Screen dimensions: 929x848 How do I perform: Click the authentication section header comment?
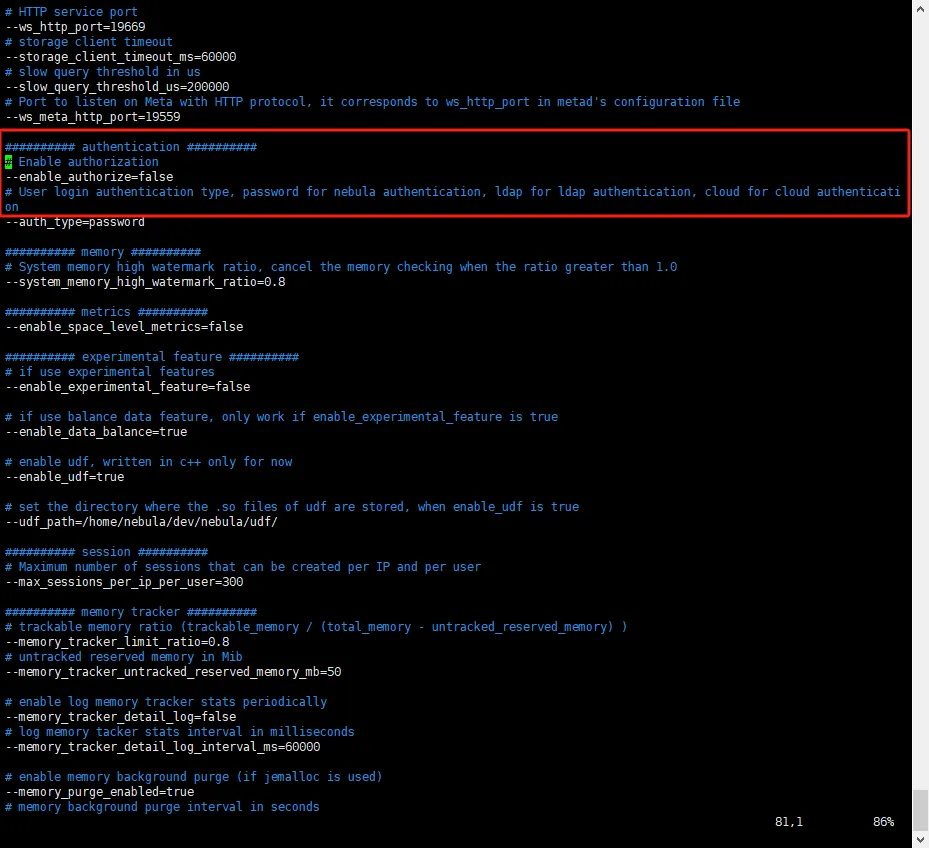click(x=131, y=147)
